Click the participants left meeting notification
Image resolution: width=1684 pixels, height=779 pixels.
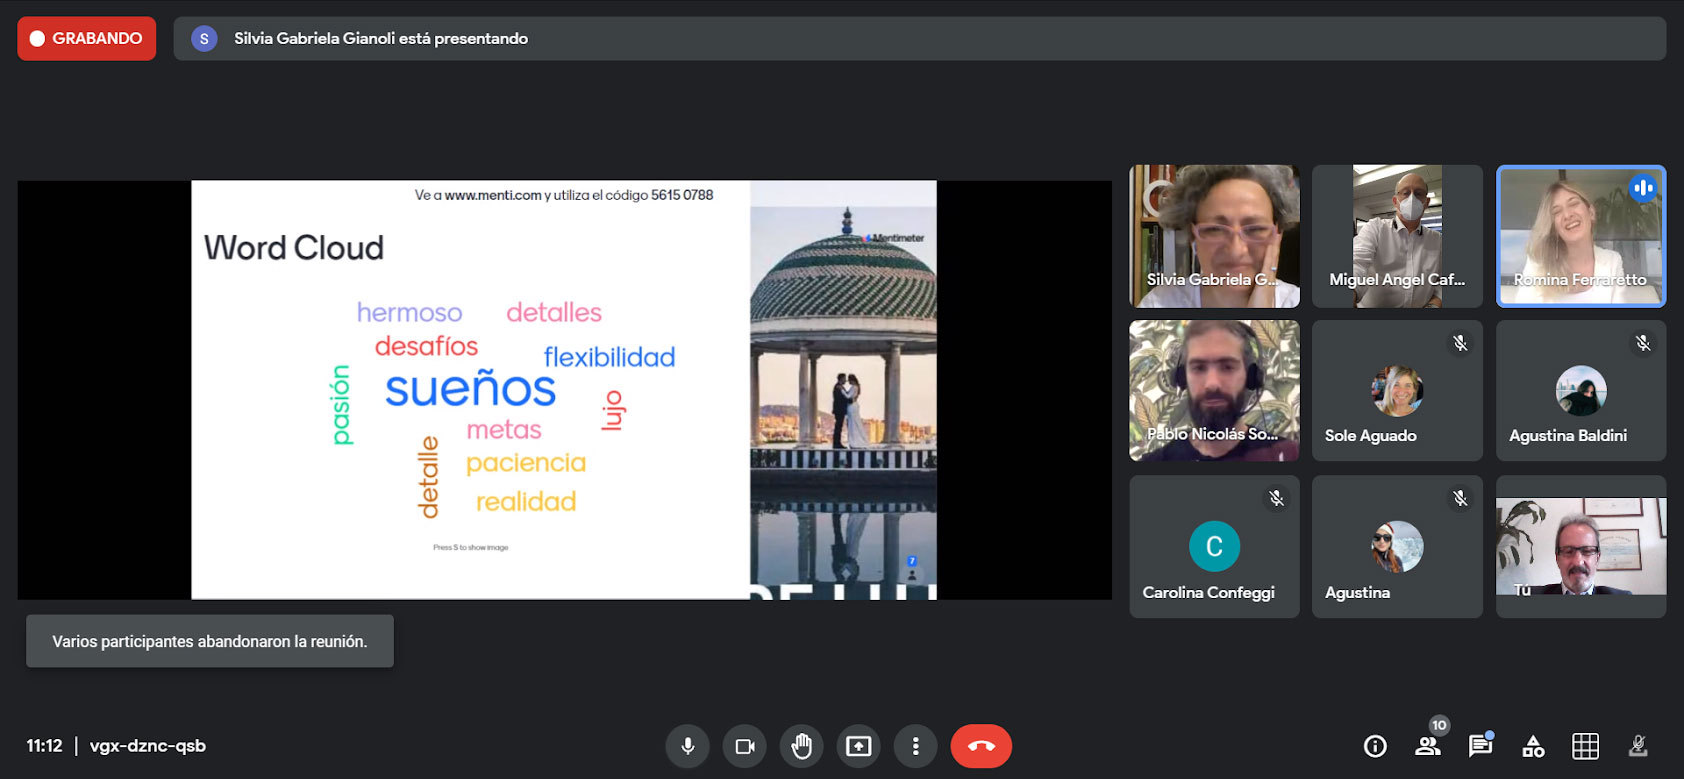click(210, 641)
